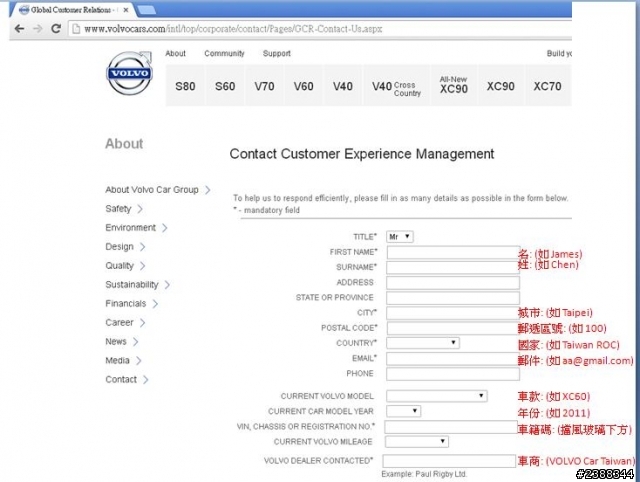Click the Postal Code input field
The height and width of the screenshot is (482, 640).
click(453, 328)
